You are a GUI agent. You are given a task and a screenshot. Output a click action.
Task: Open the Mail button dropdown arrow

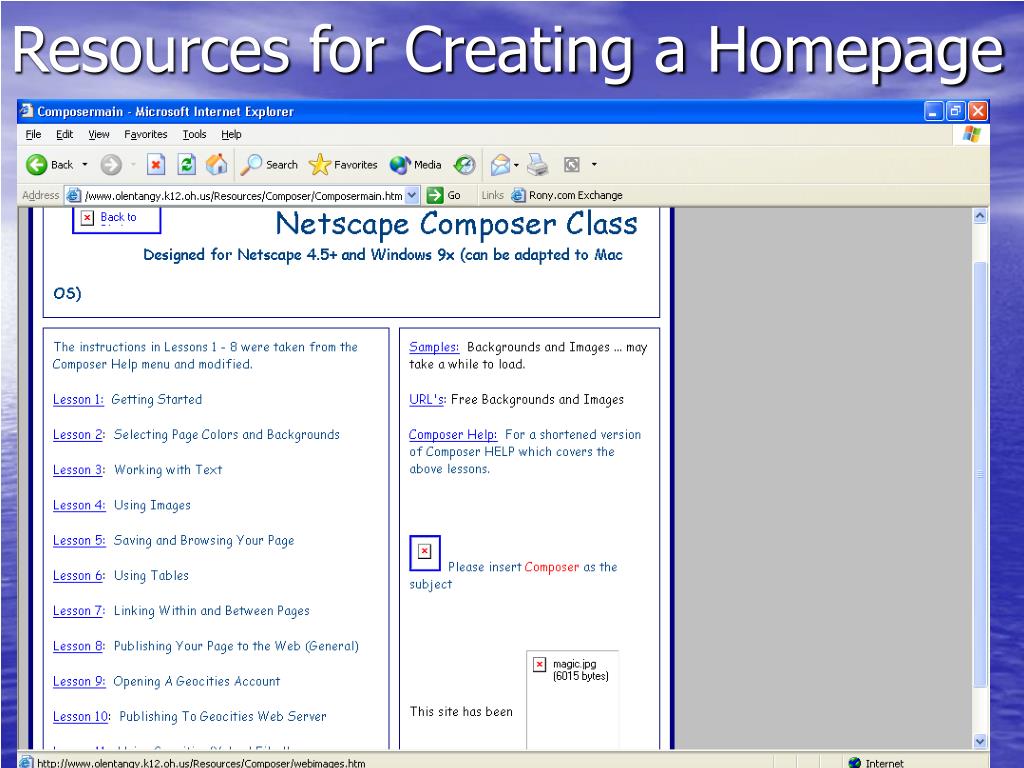516,165
